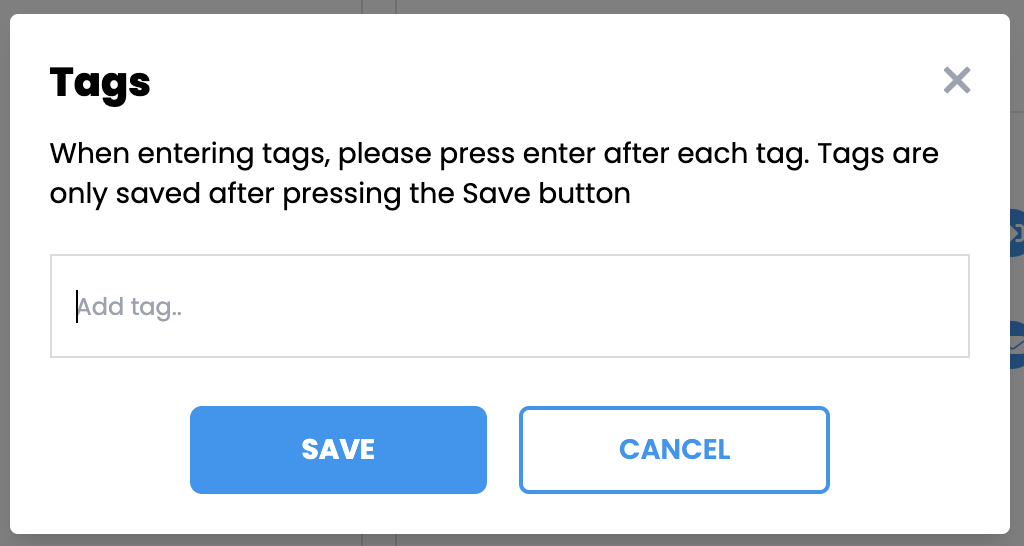Click the 'only saved after pressing' text line

click(x=340, y=193)
